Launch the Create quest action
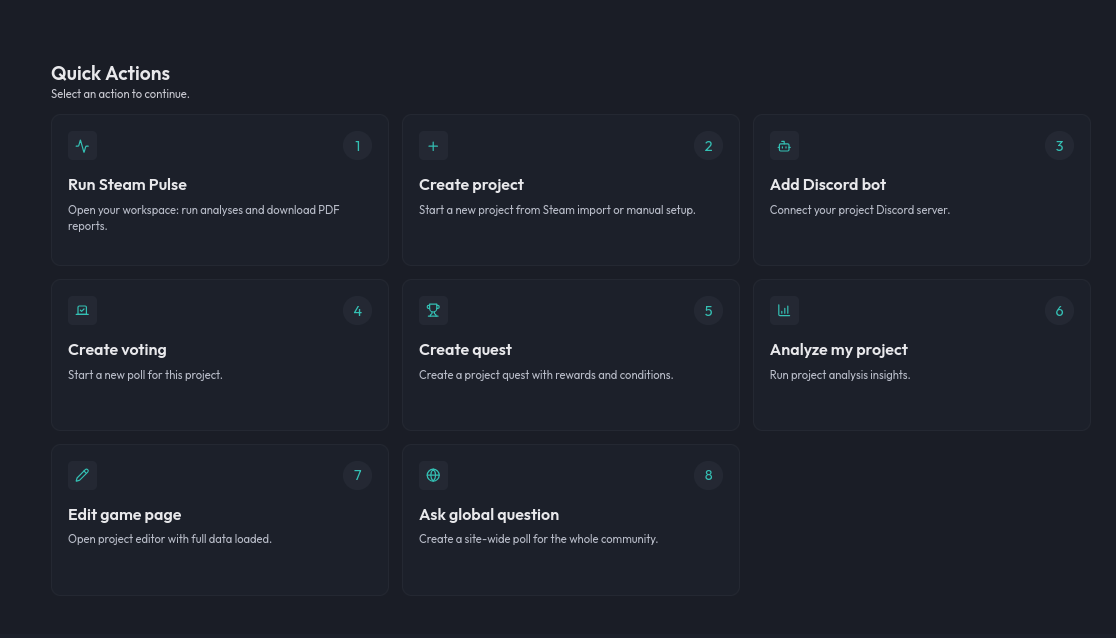Image resolution: width=1116 pixels, height=638 pixels. point(570,355)
